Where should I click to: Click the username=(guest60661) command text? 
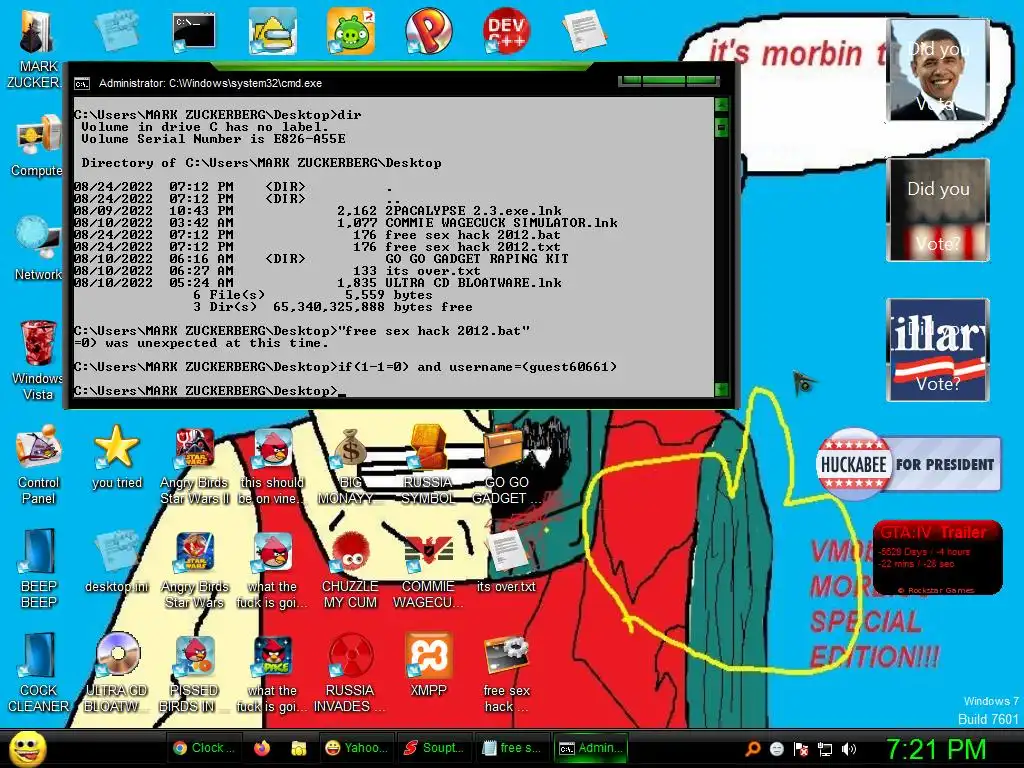click(x=533, y=367)
